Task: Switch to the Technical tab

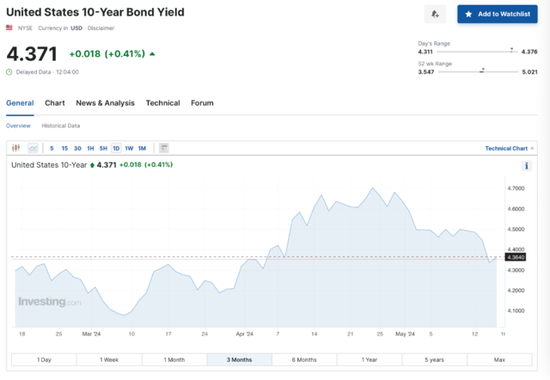Action: pos(163,103)
